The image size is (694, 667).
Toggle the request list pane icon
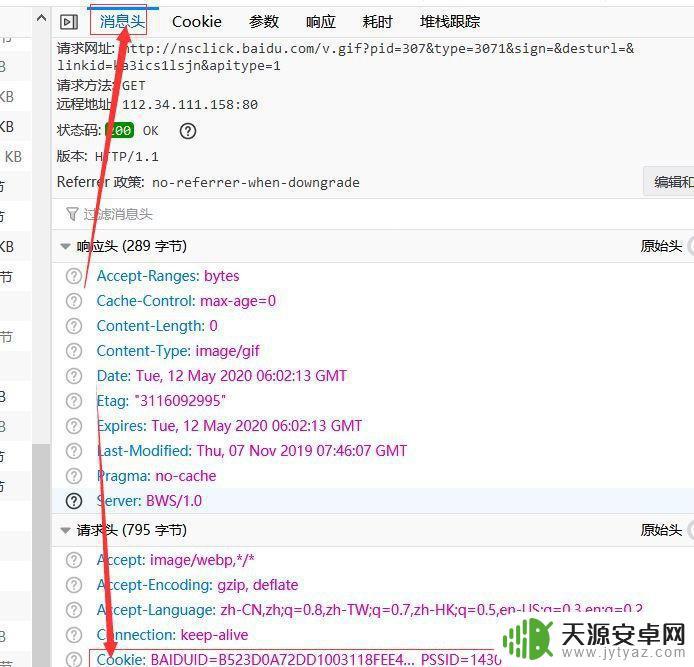[69, 22]
